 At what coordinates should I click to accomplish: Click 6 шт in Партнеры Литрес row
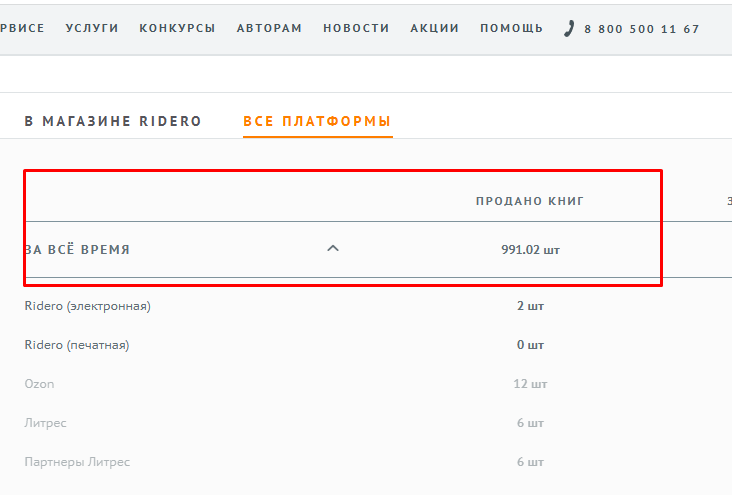coord(530,462)
